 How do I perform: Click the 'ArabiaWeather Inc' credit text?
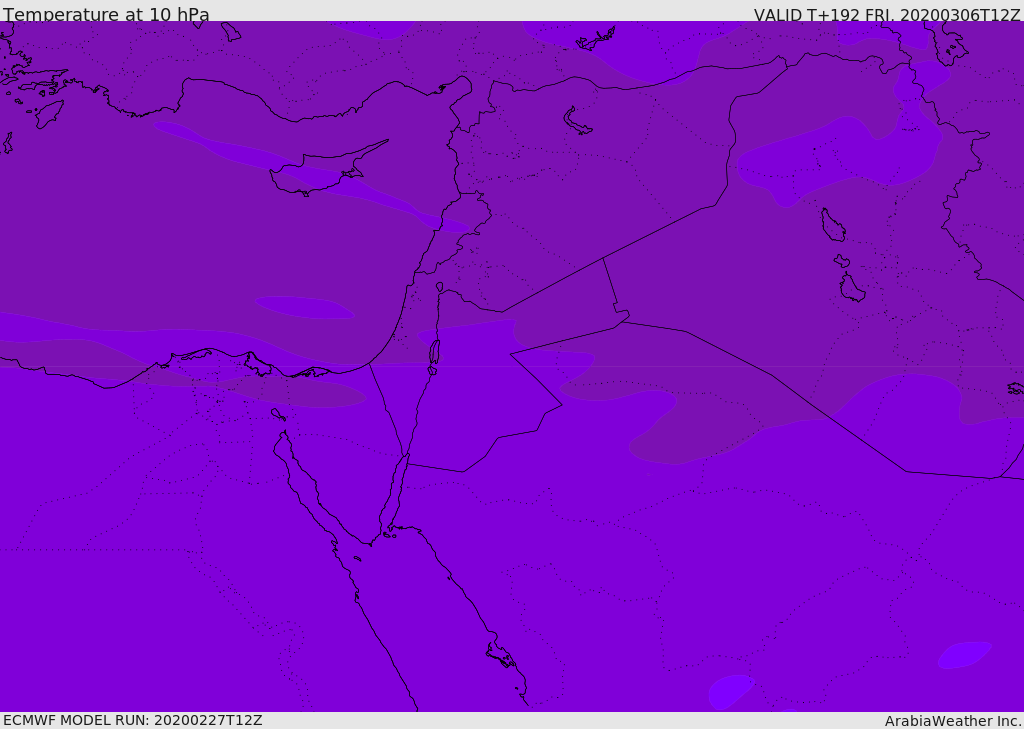coord(952,721)
